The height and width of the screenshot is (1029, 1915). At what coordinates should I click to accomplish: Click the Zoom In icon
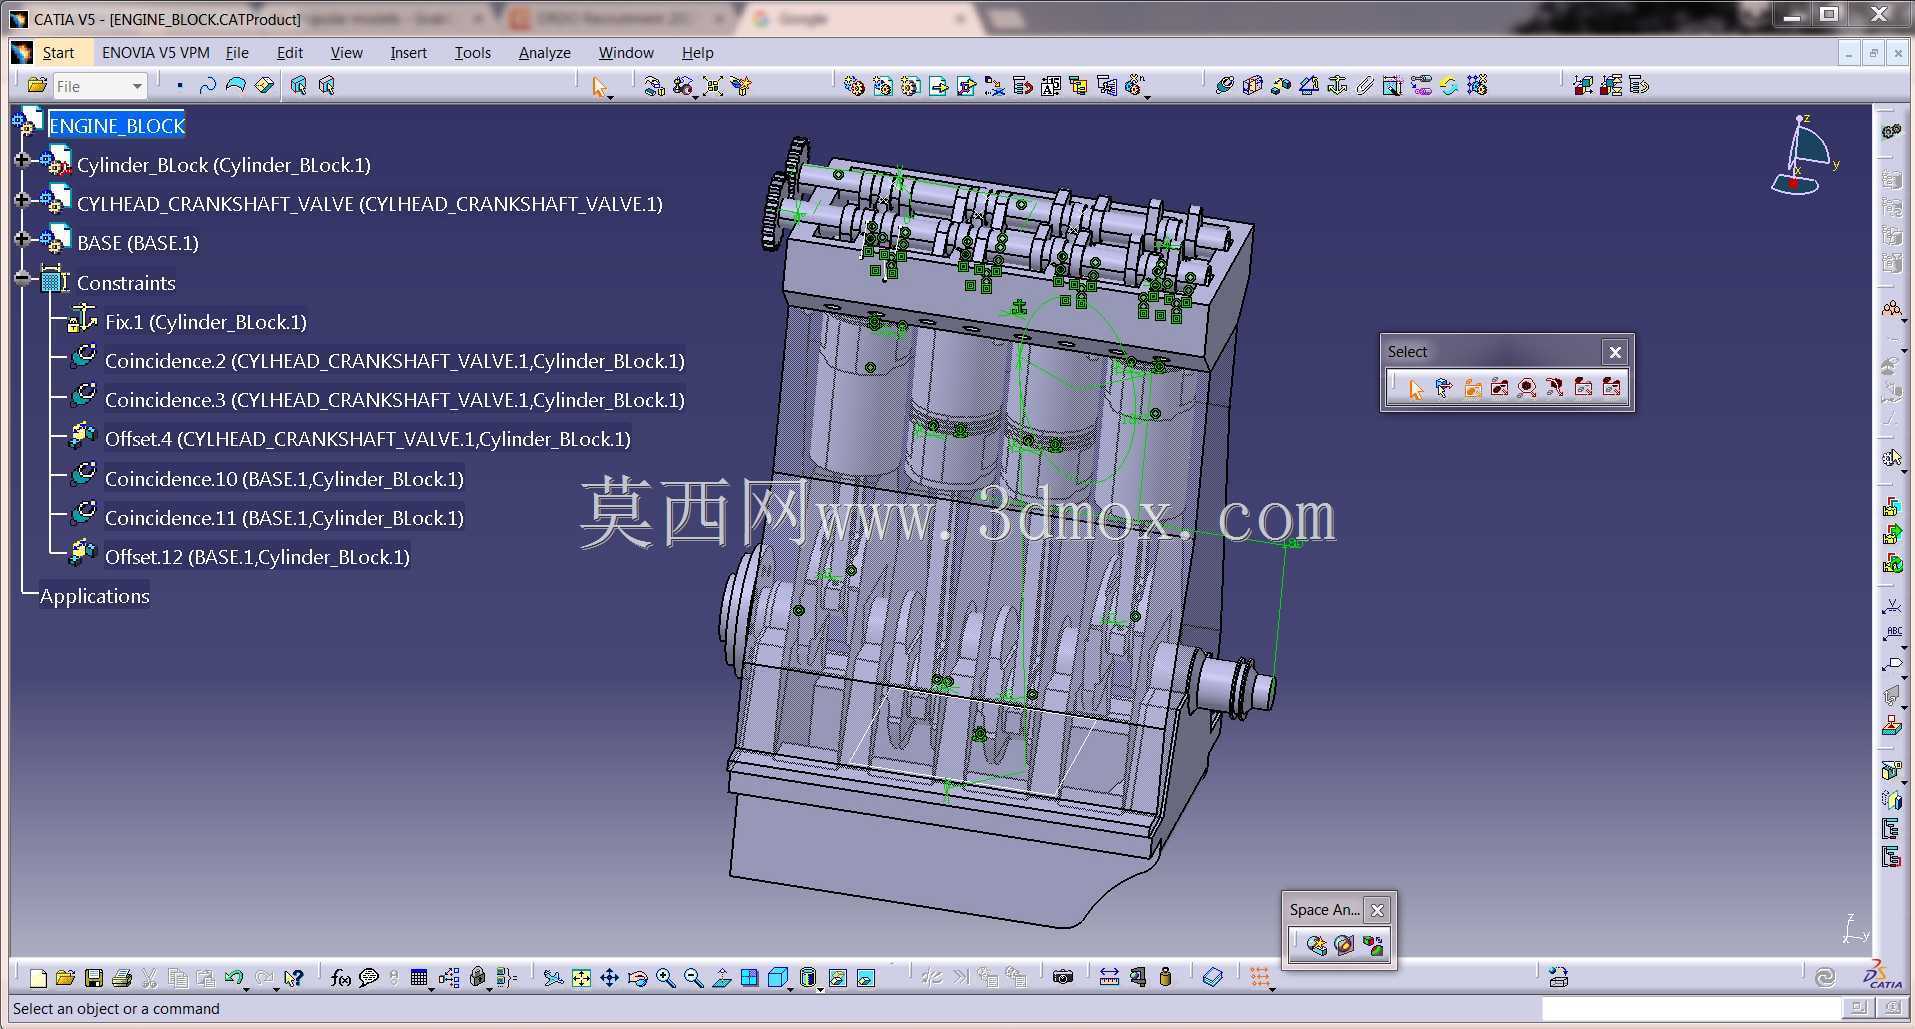(x=666, y=978)
